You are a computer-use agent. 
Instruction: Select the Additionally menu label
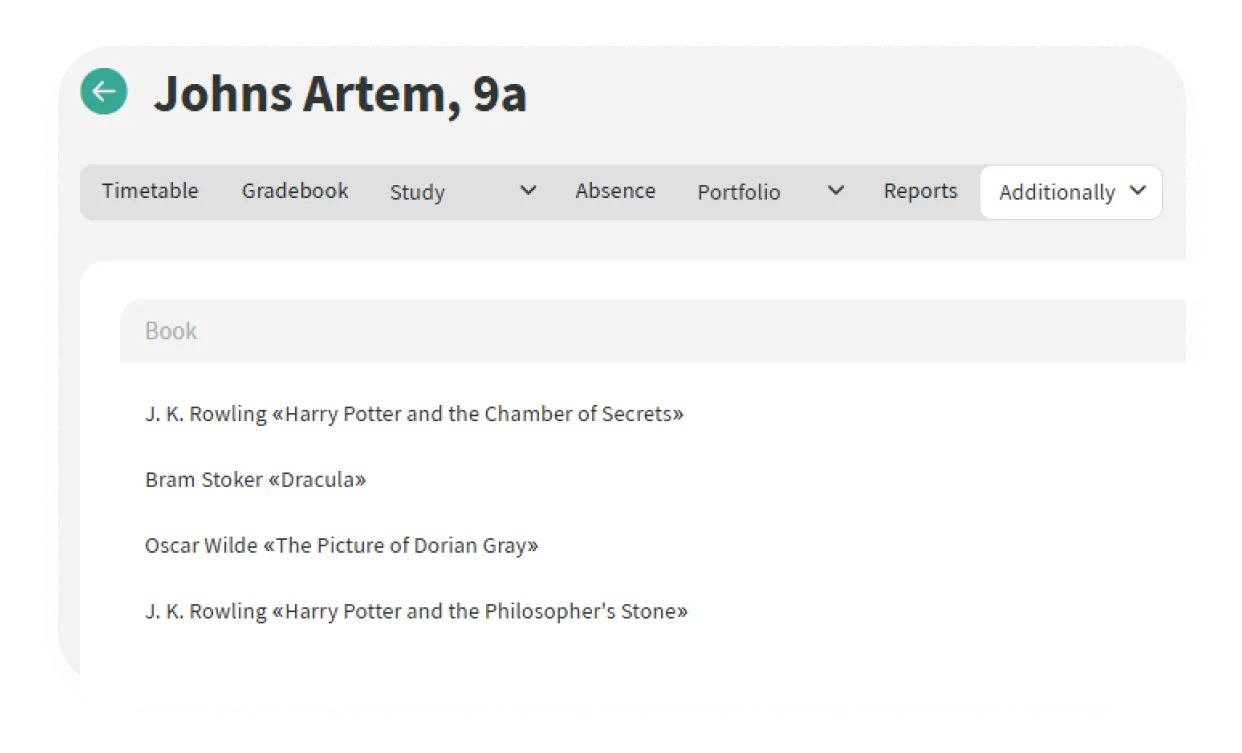[1056, 192]
